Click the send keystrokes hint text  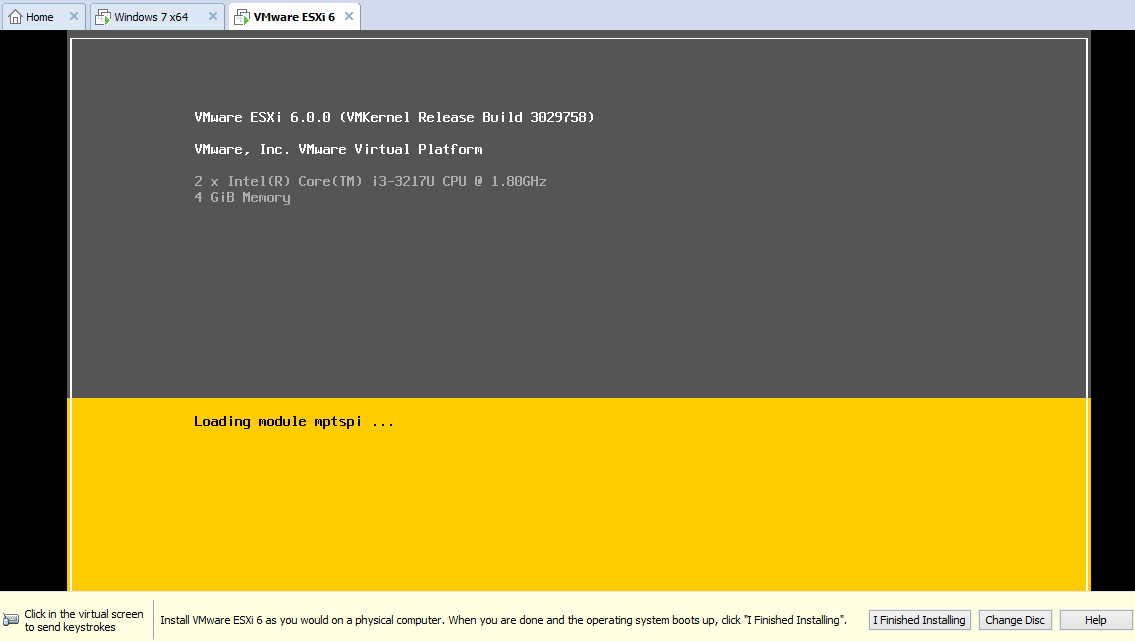tap(84, 620)
